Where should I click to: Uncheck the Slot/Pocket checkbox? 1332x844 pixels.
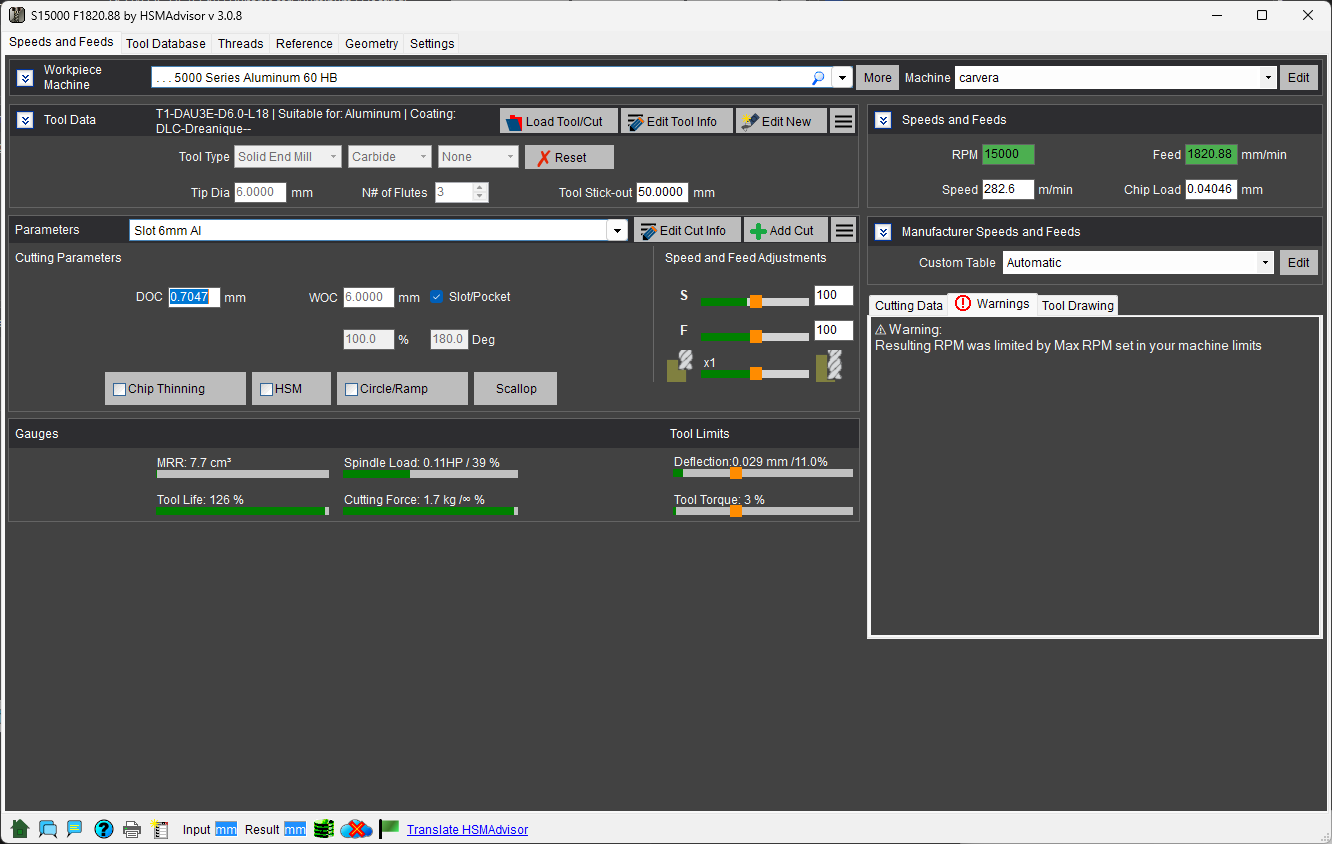pyautogui.click(x=436, y=296)
